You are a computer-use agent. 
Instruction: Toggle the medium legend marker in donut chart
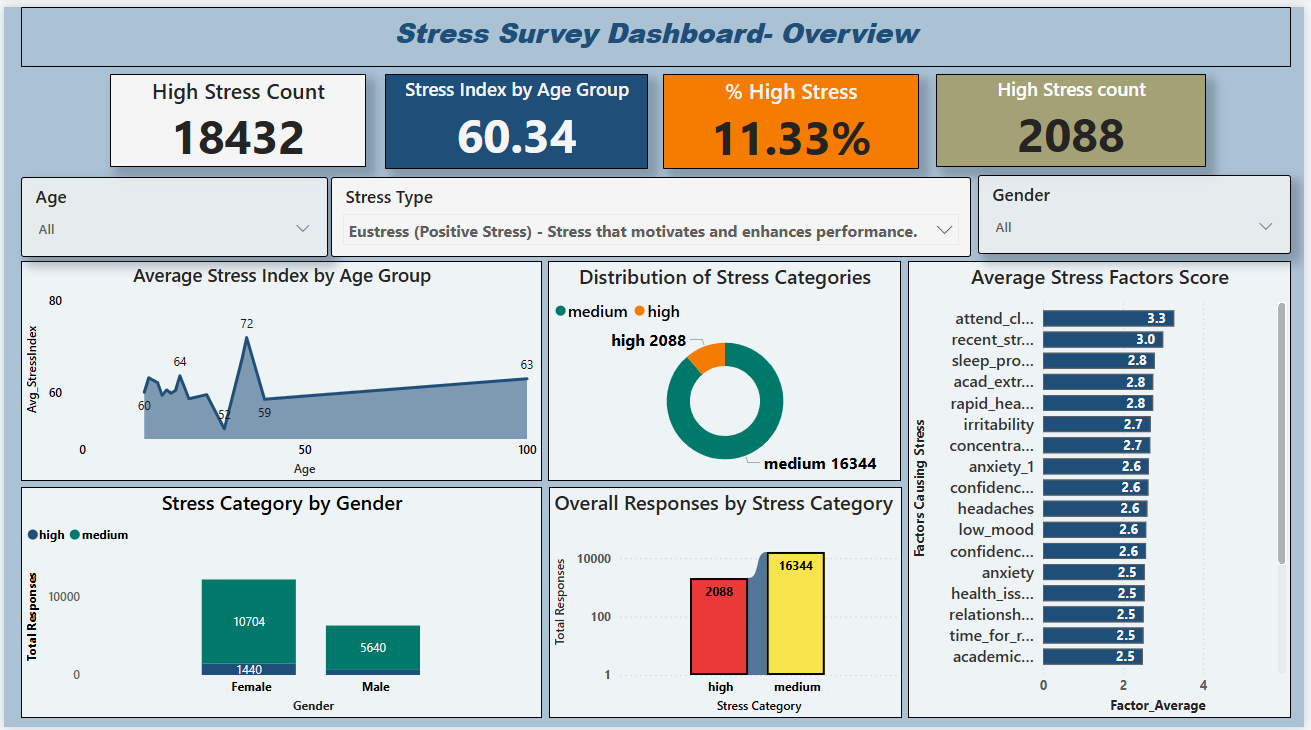(561, 312)
